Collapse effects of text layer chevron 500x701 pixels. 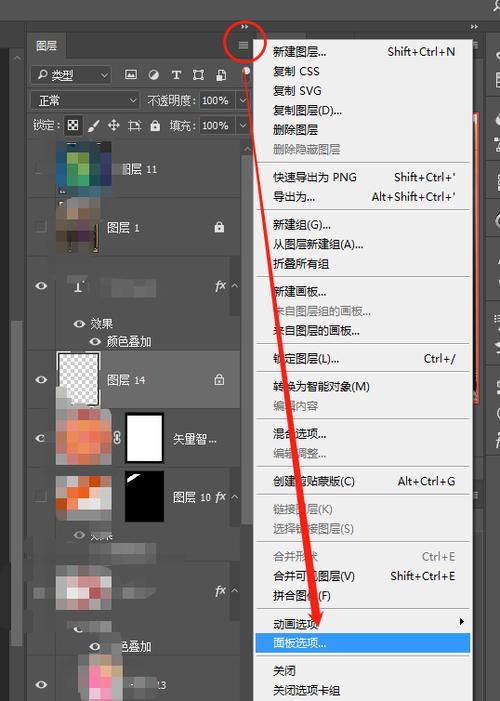pyautogui.click(x=235, y=285)
